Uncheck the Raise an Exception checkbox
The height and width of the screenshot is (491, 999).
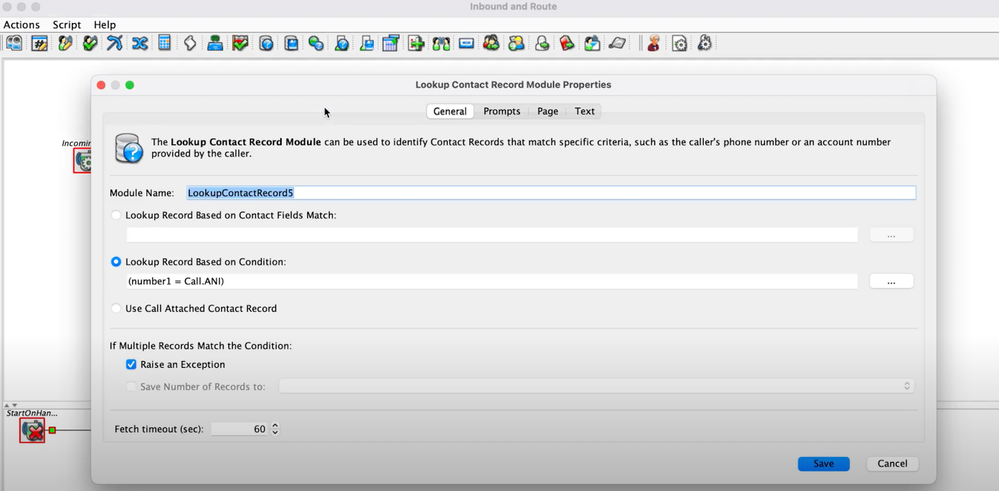pos(131,365)
